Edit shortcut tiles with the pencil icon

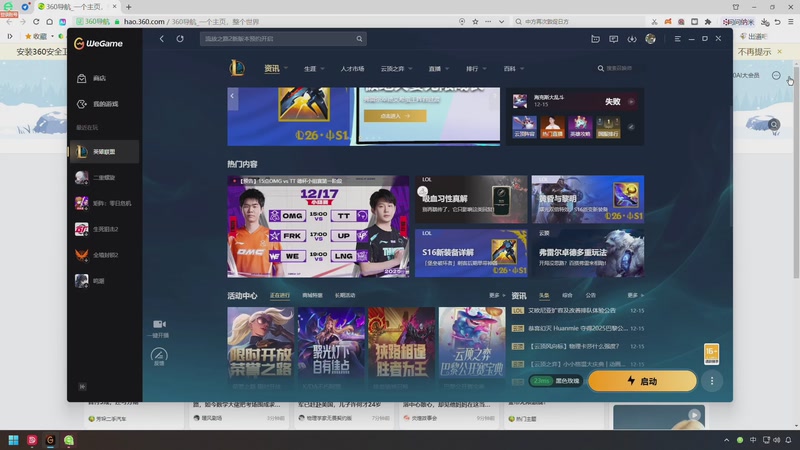tap(631, 127)
